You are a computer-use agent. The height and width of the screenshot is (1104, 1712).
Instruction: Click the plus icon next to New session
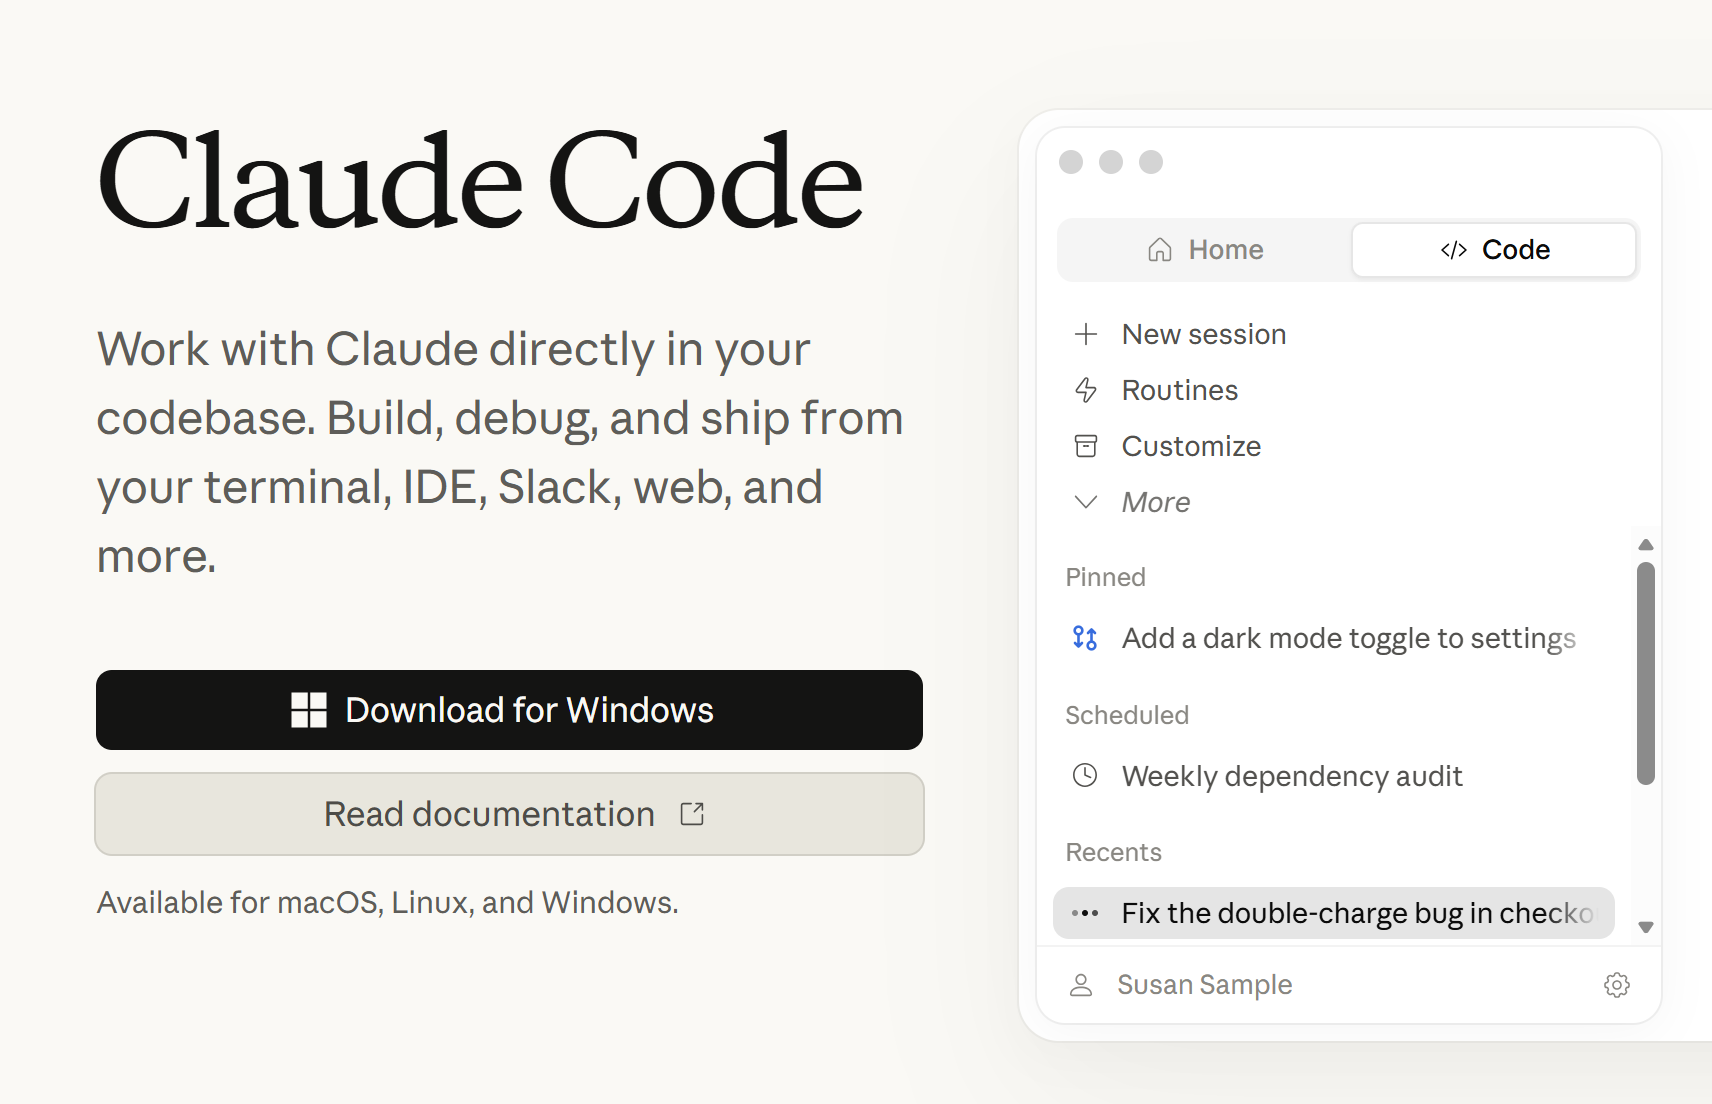tap(1086, 334)
